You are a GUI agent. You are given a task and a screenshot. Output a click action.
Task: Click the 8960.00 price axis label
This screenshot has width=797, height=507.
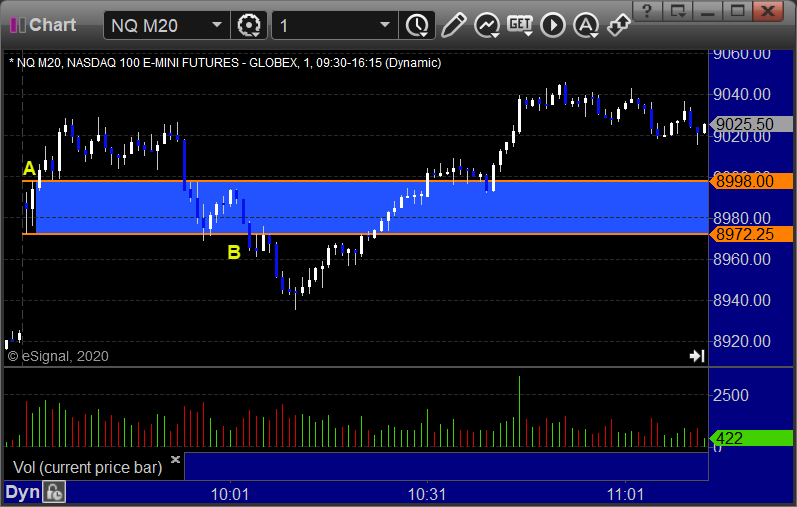click(742, 259)
